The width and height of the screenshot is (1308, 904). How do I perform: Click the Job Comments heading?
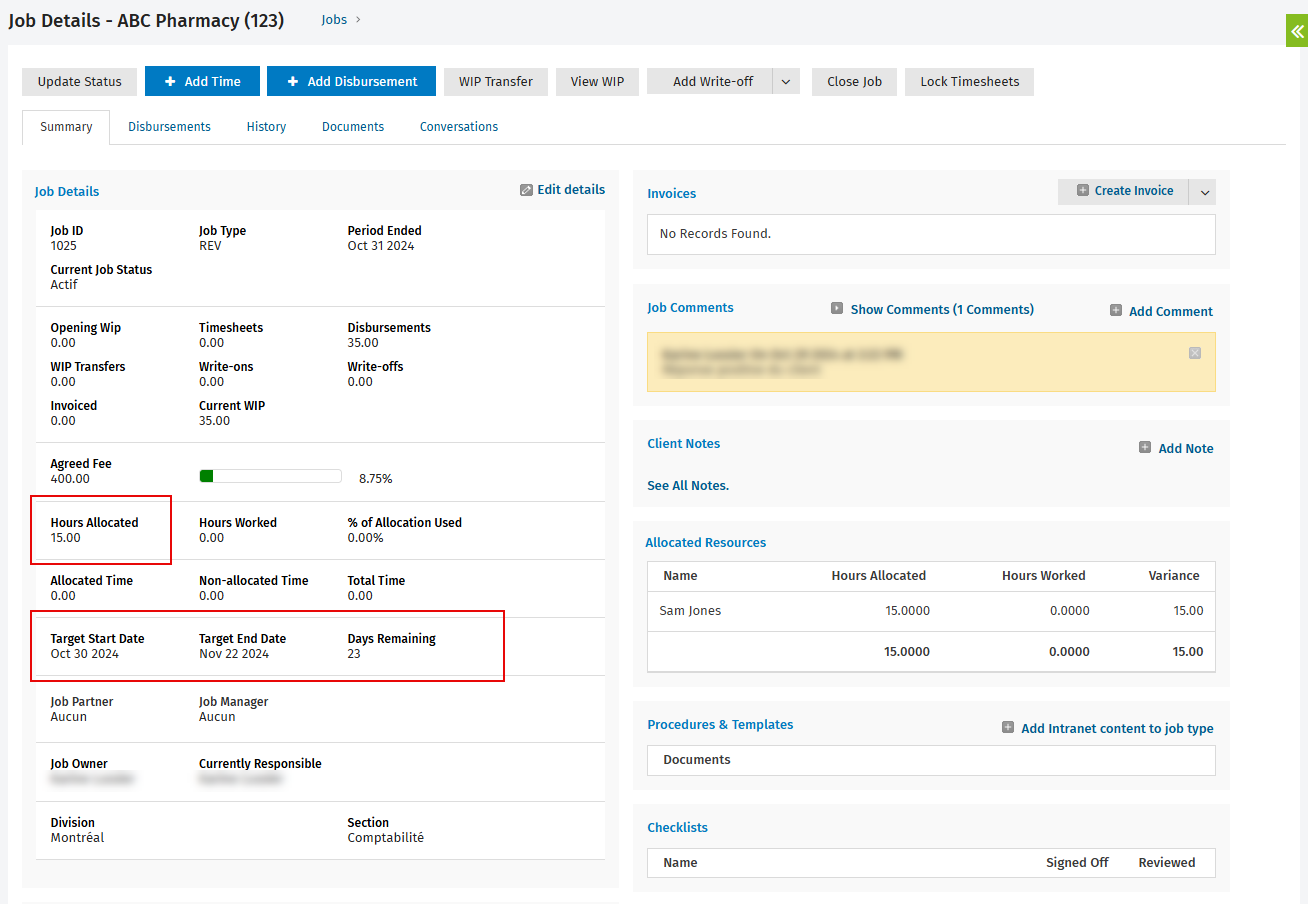pos(690,308)
